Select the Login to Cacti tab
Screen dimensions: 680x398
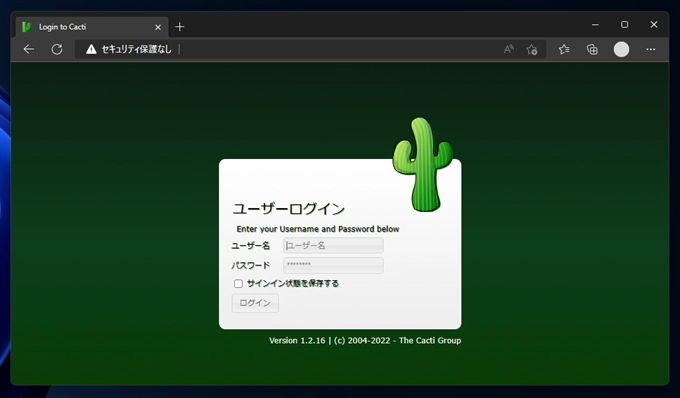click(92, 27)
